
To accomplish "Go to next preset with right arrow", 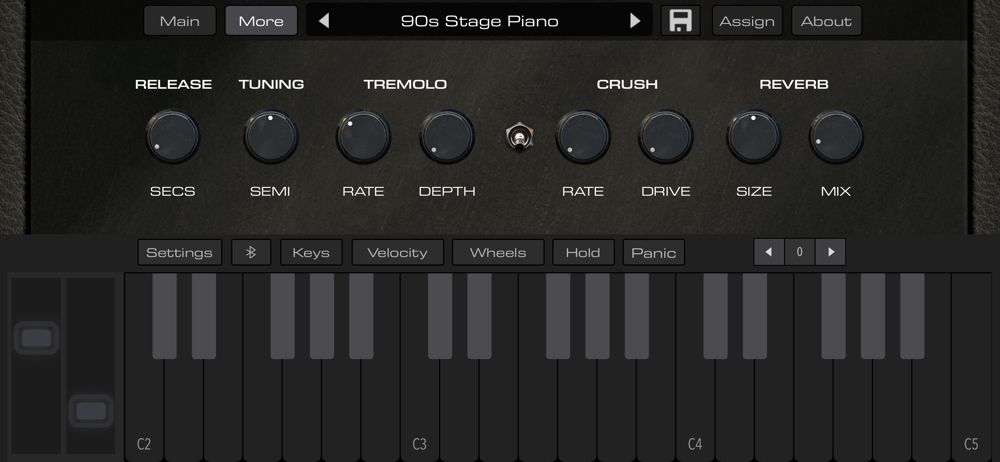I will point(635,21).
